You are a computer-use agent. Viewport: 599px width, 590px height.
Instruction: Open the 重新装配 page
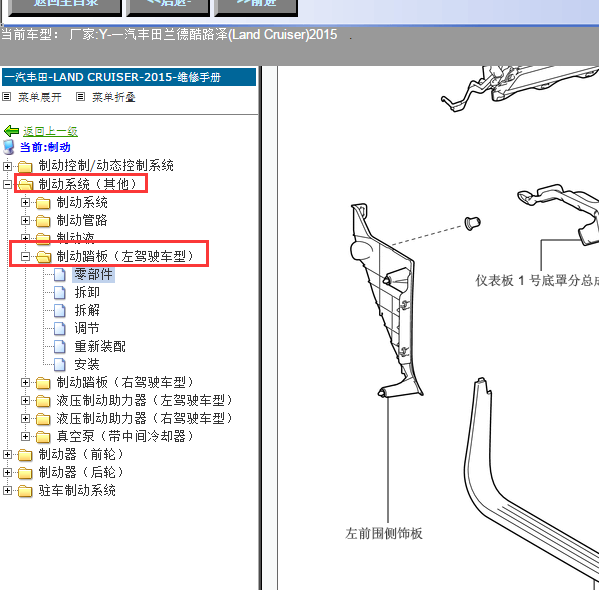100,346
